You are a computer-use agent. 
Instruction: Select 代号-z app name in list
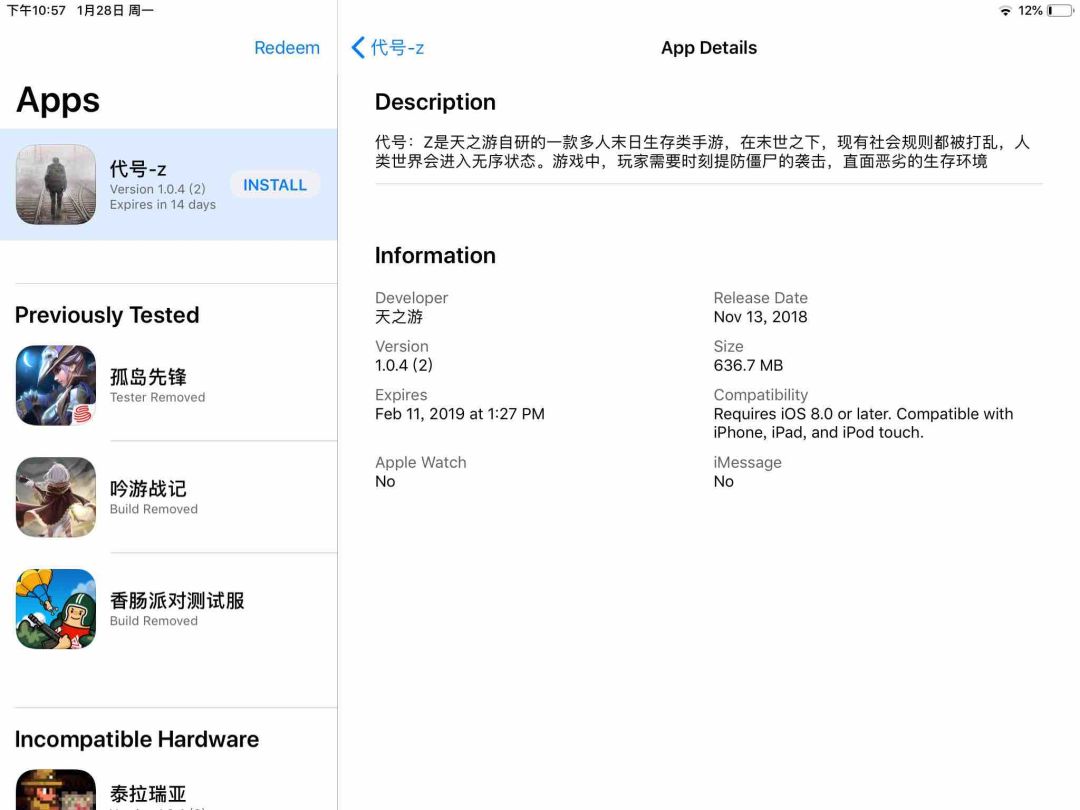[x=138, y=169]
